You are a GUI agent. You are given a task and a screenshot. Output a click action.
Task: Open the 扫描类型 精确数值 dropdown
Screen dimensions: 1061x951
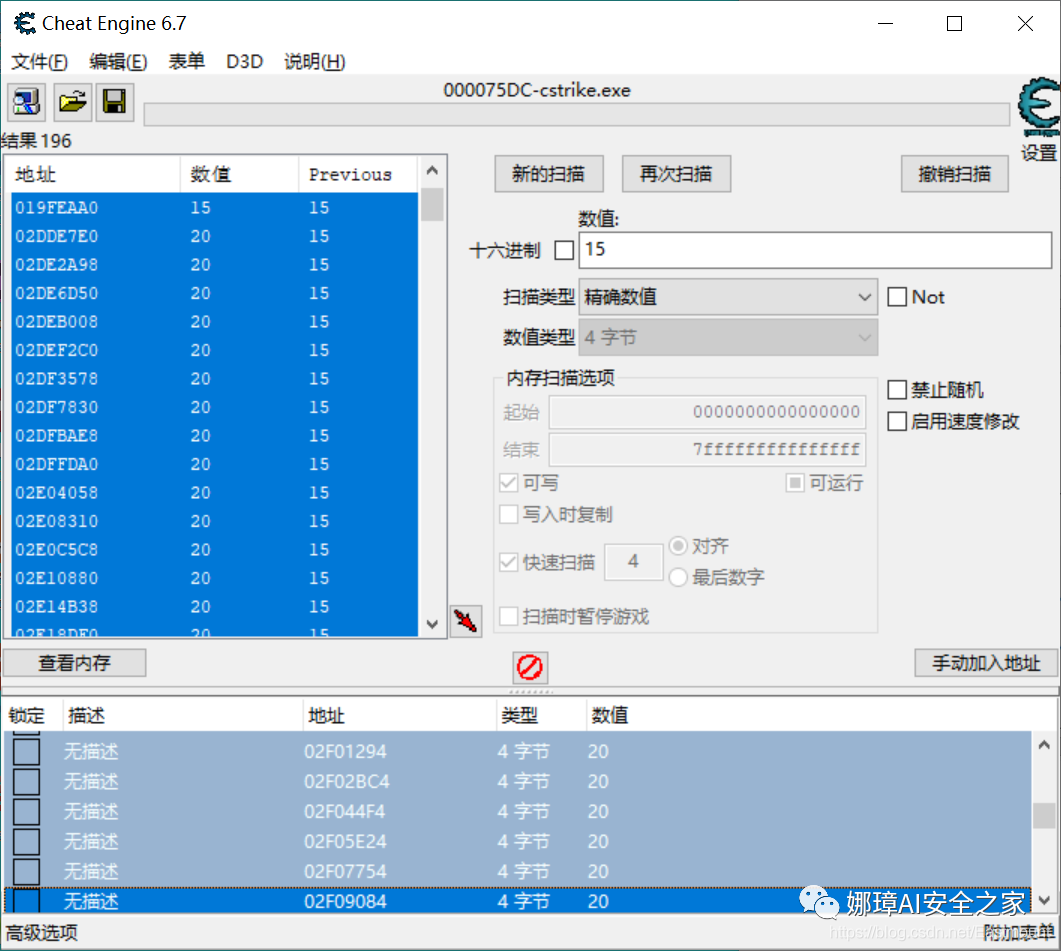pos(728,297)
